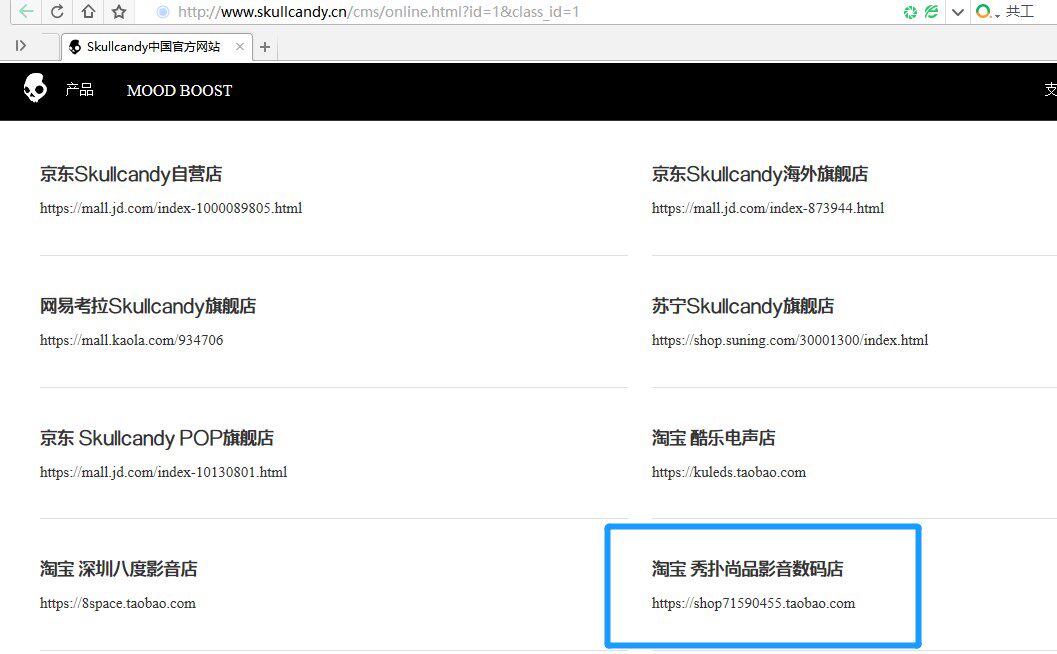Click the site info icon in address bar
The width and height of the screenshot is (1057, 654).
162,11
